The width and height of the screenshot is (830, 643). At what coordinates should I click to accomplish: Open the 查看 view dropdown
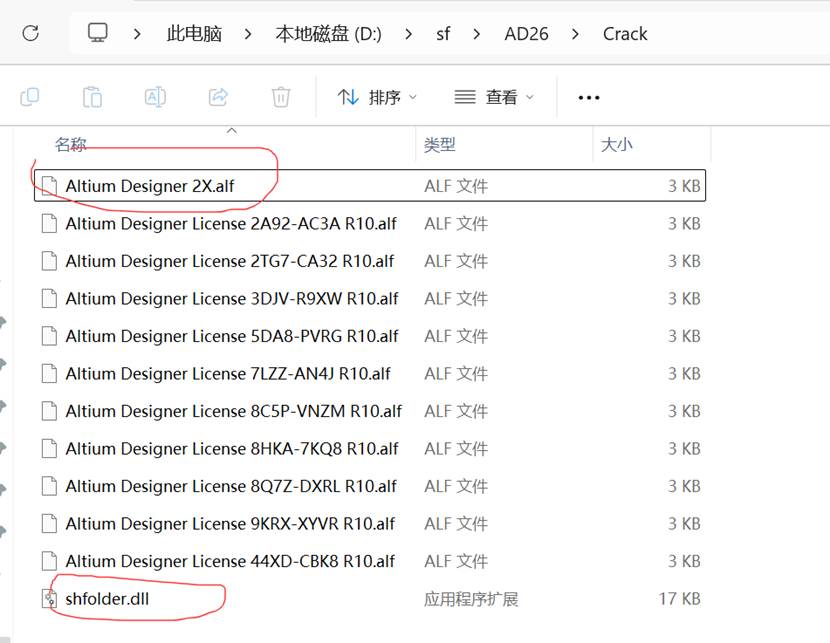(494, 97)
